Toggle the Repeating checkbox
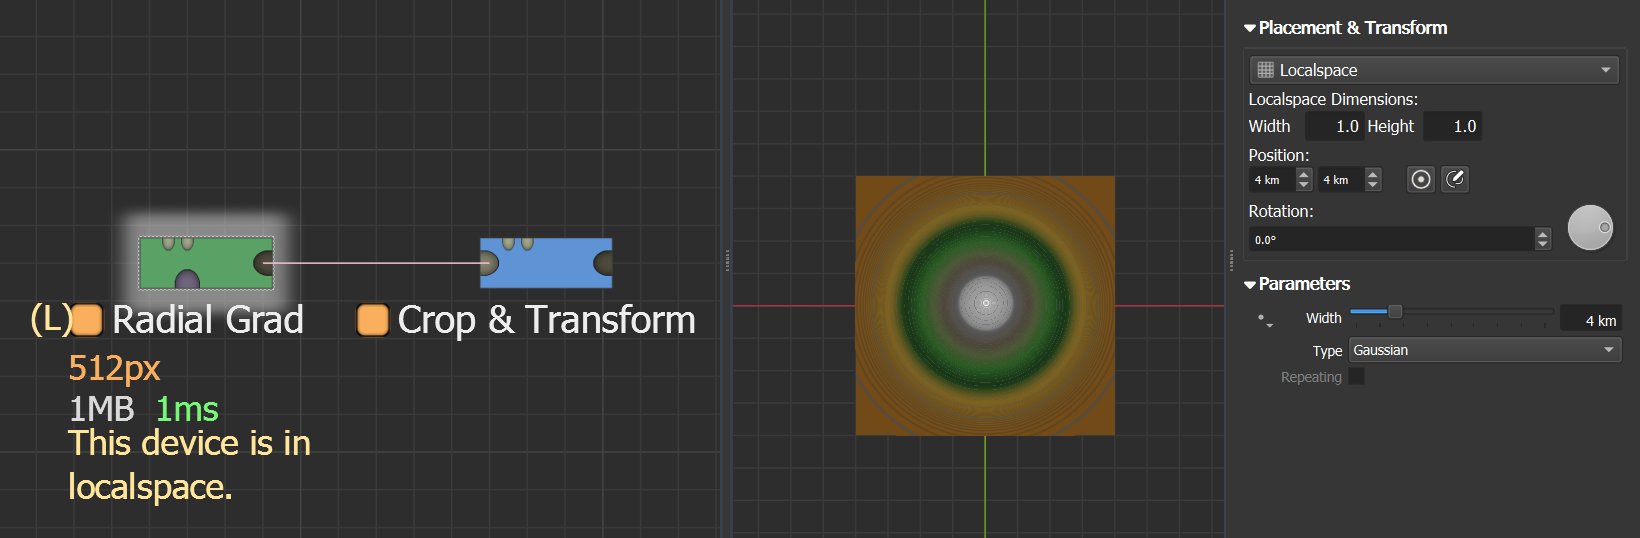Screen dimensions: 1640x538 pyautogui.click(x=1356, y=377)
